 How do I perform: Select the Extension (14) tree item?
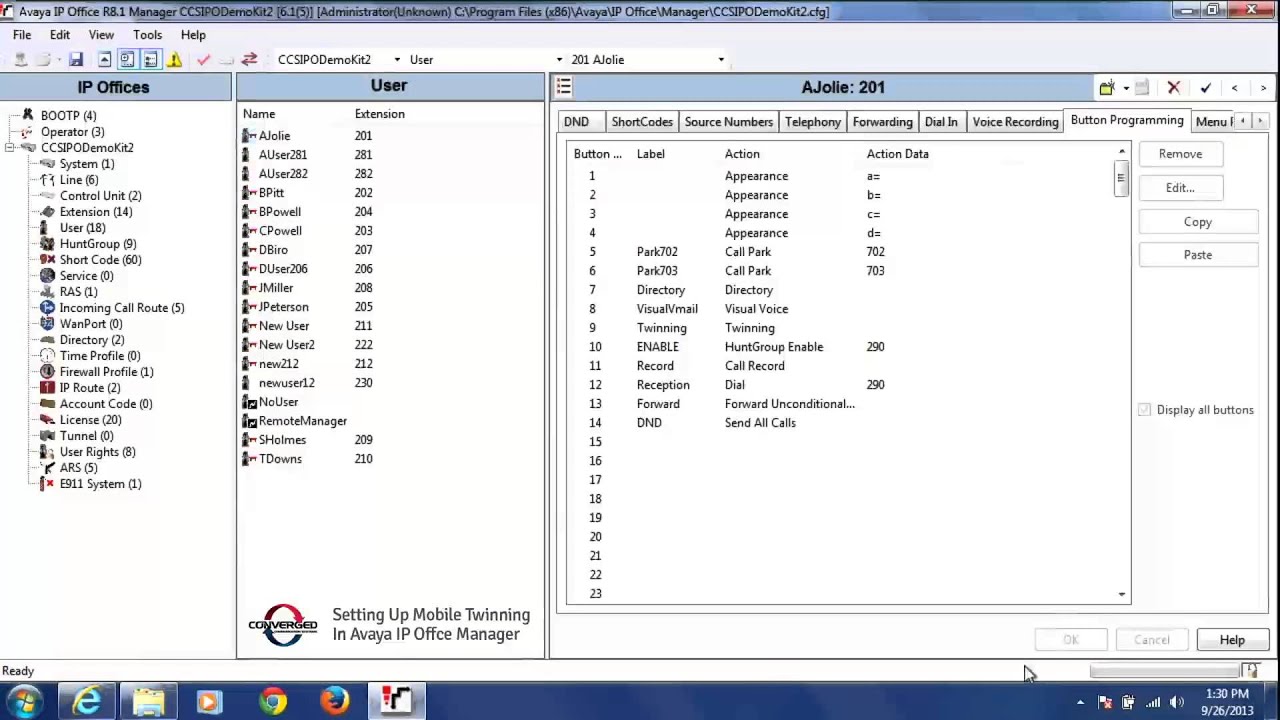tap(96, 212)
